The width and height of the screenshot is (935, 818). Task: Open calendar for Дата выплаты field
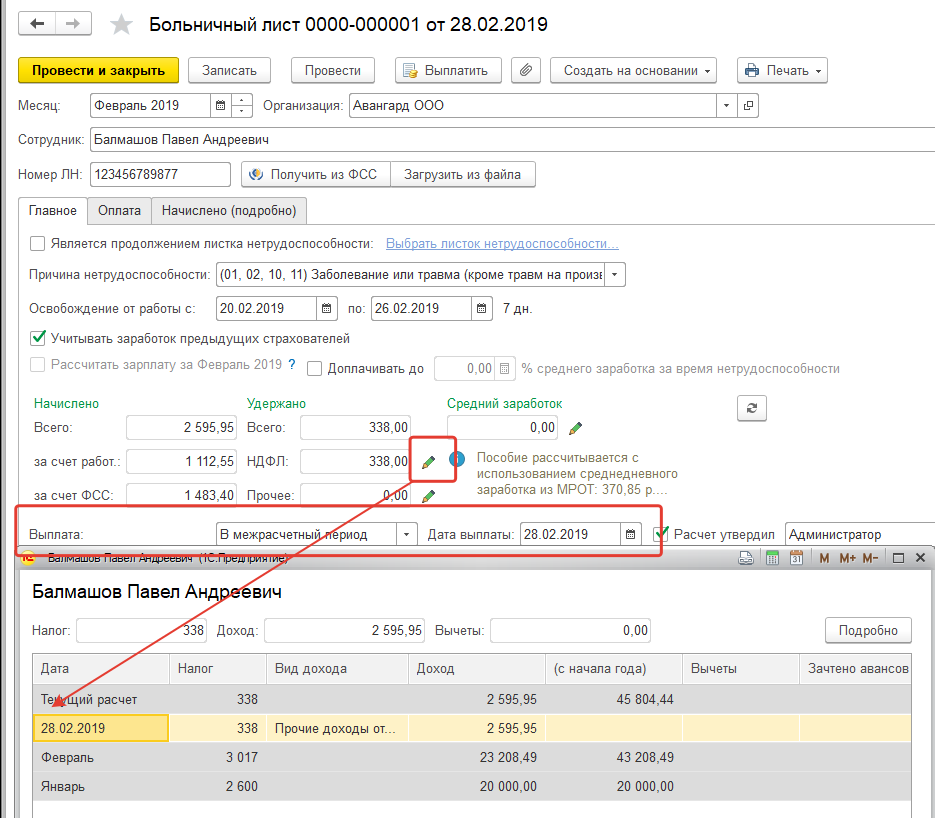tap(630, 535)
